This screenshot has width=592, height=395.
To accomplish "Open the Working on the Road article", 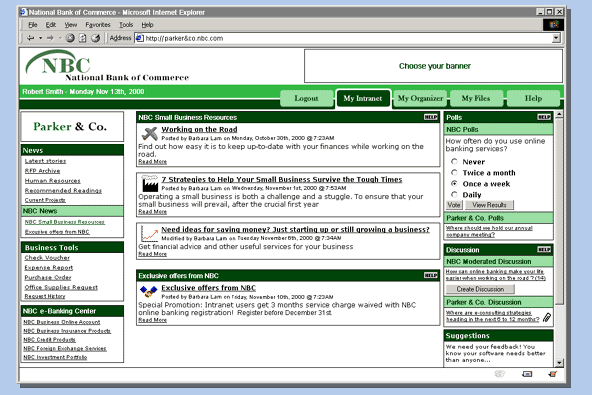I will coord(199,129).
